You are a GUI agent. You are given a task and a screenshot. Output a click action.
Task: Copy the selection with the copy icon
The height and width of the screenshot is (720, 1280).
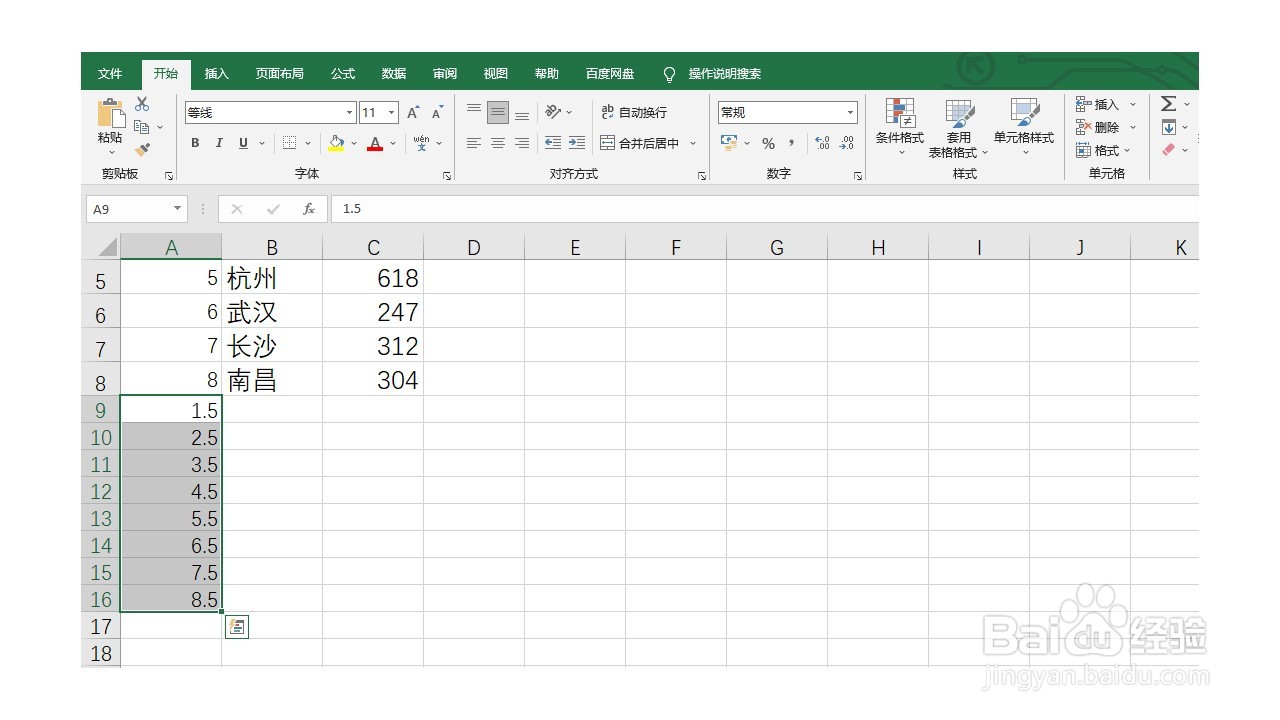[x=142, y=127]
